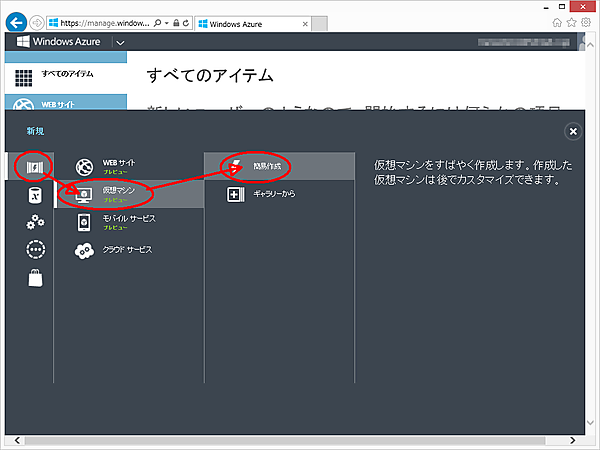The image size is (600, 450).
Task: Click the browser forward button
Action: tap(37, 23)
